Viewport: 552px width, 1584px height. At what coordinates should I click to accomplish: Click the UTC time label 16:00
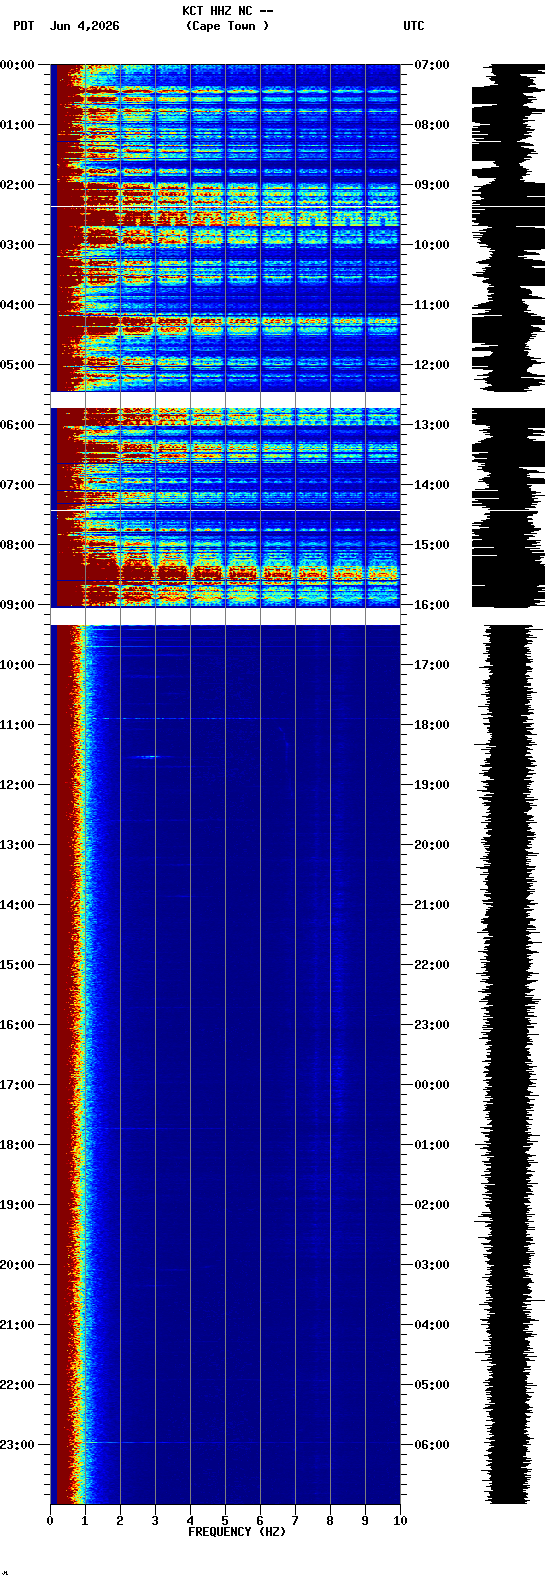432,605
